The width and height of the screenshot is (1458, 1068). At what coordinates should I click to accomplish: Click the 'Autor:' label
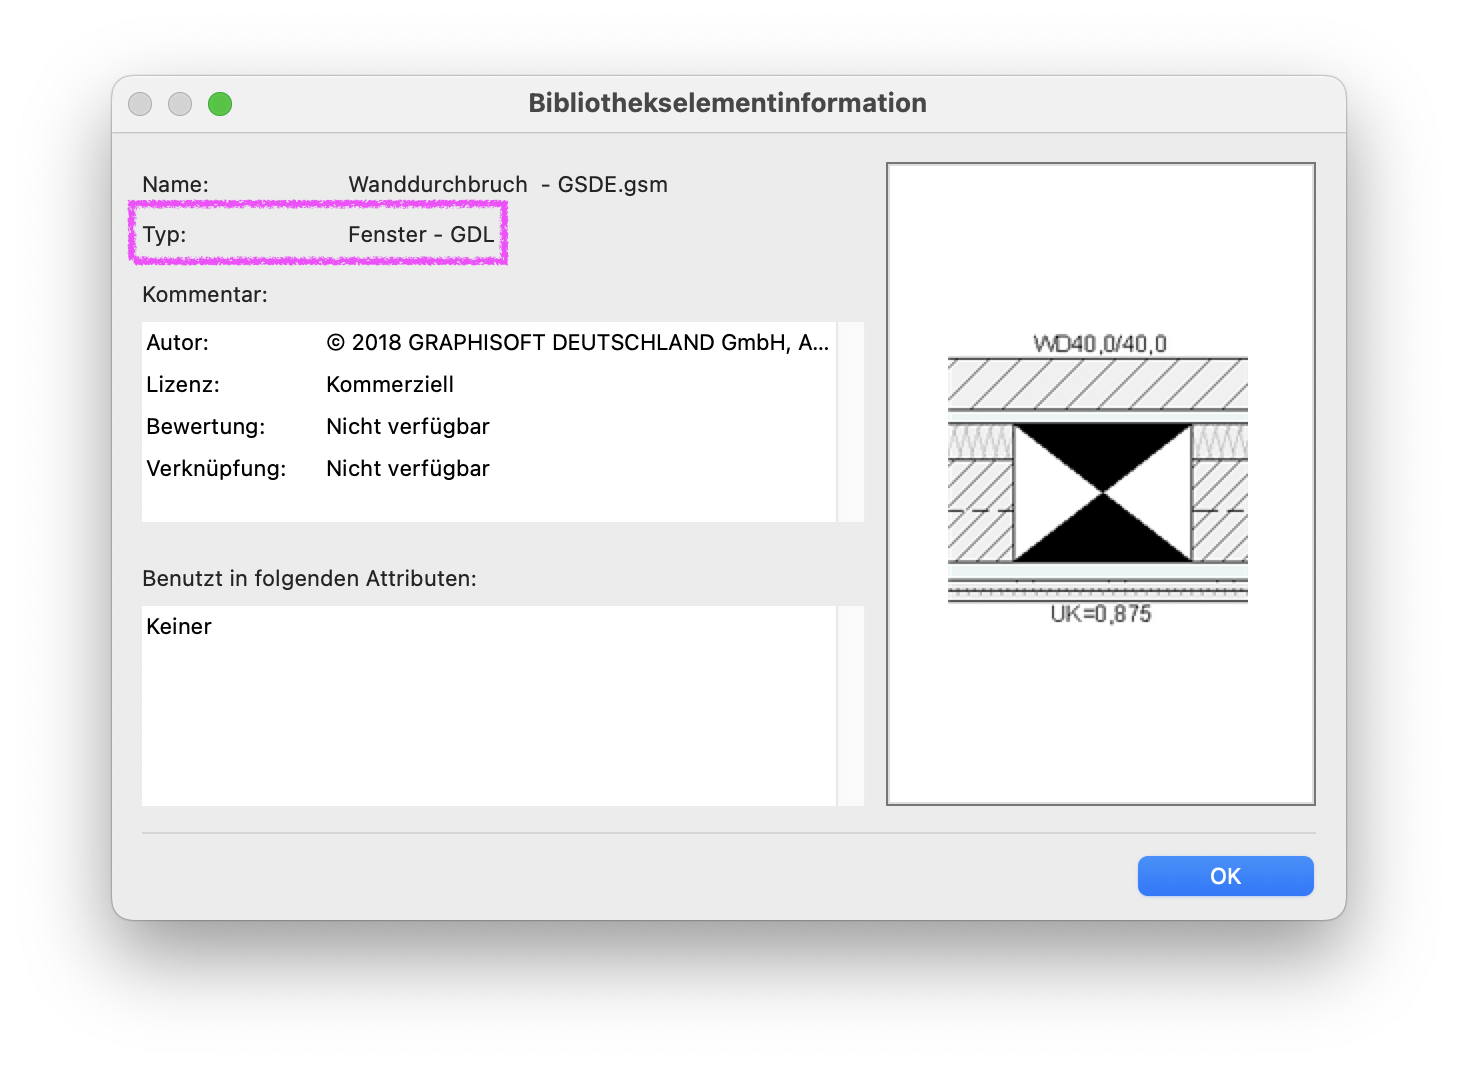point(178,343)
